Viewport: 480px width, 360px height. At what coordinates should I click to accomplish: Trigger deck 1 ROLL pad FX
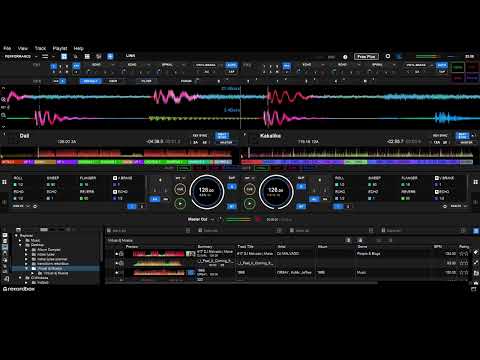coord(18,181)
